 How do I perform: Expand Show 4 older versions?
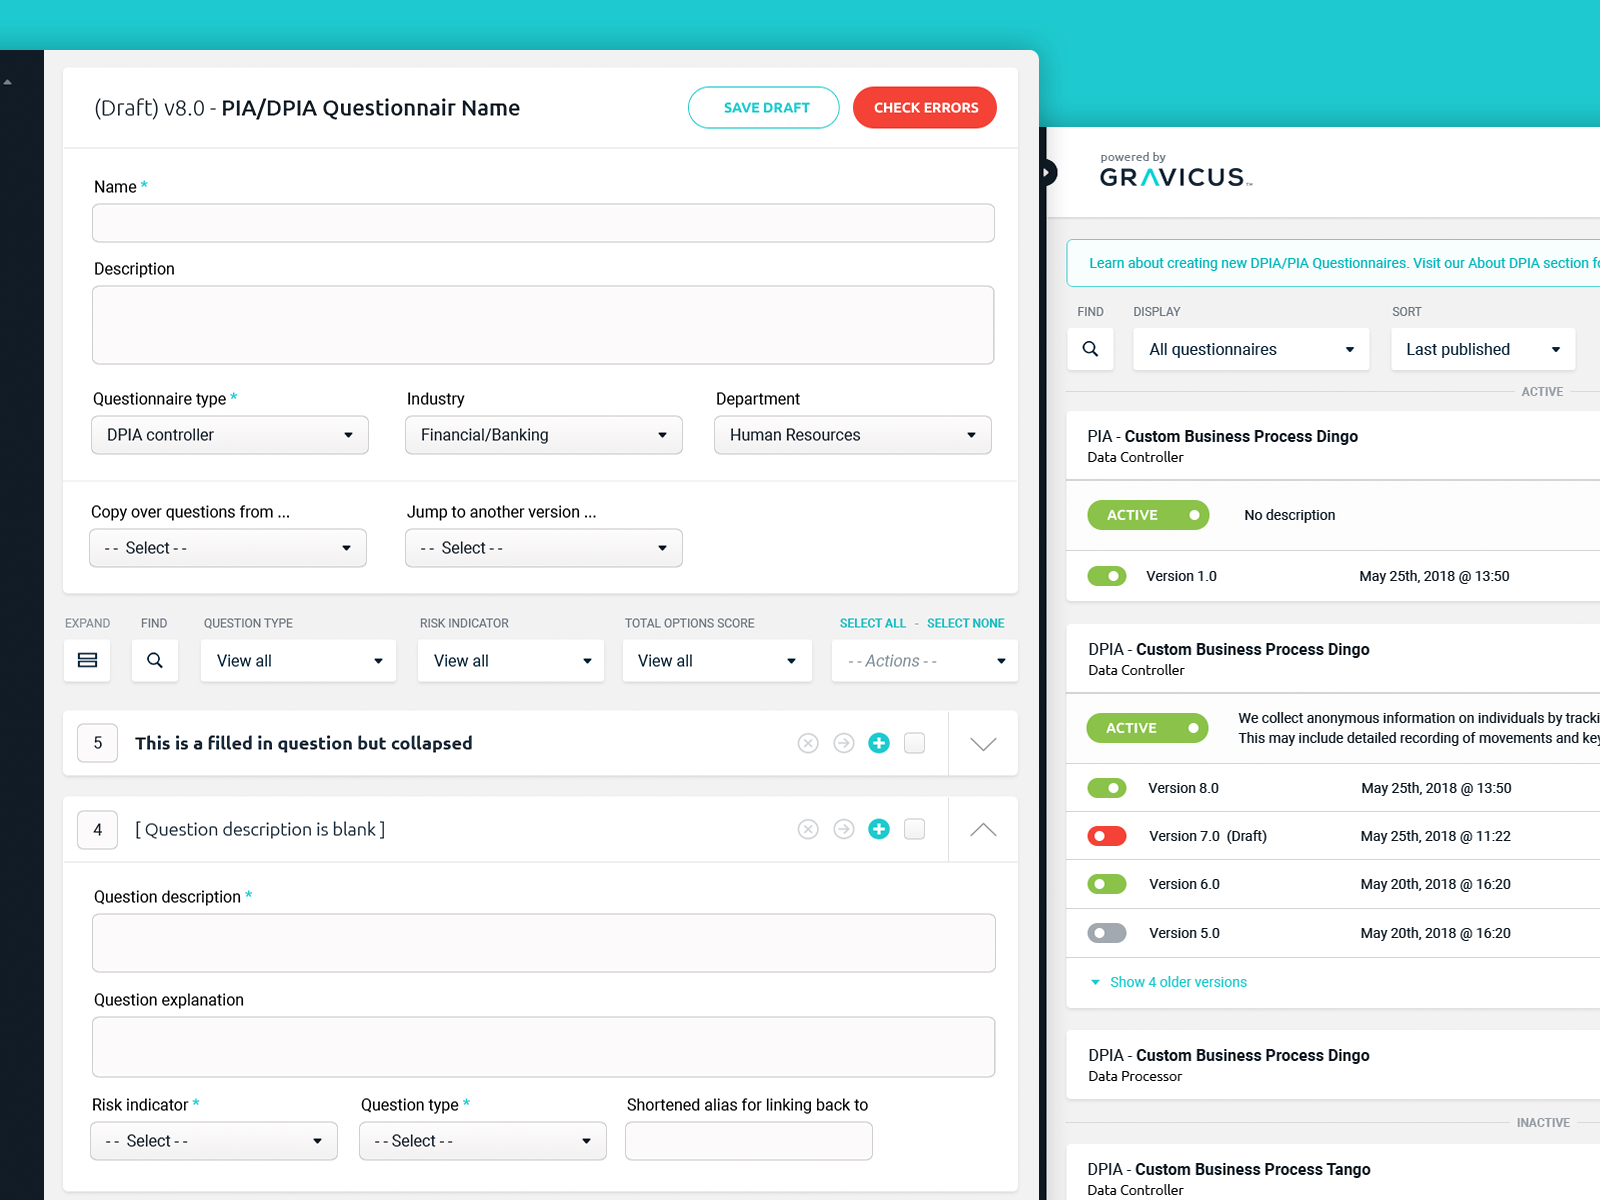tap(1168, 982)
